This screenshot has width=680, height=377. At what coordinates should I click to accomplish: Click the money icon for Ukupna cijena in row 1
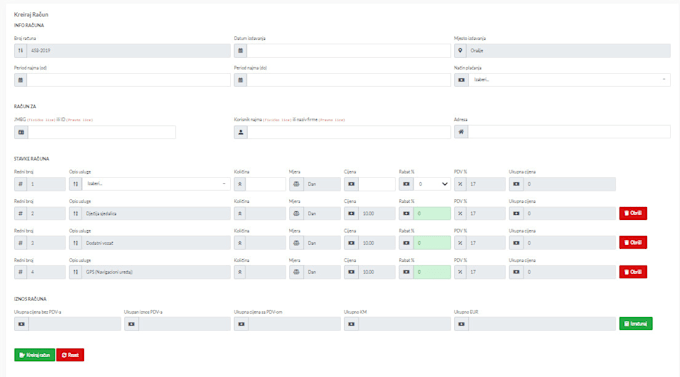516,184
